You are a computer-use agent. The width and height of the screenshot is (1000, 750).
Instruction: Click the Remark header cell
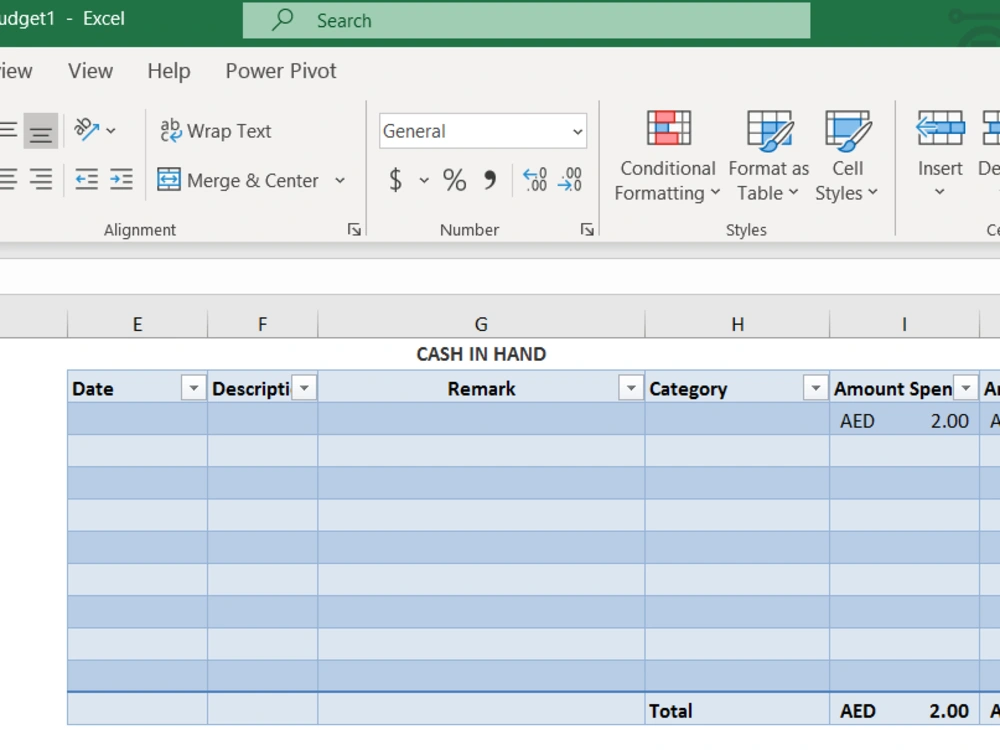[x=481, y=388]
